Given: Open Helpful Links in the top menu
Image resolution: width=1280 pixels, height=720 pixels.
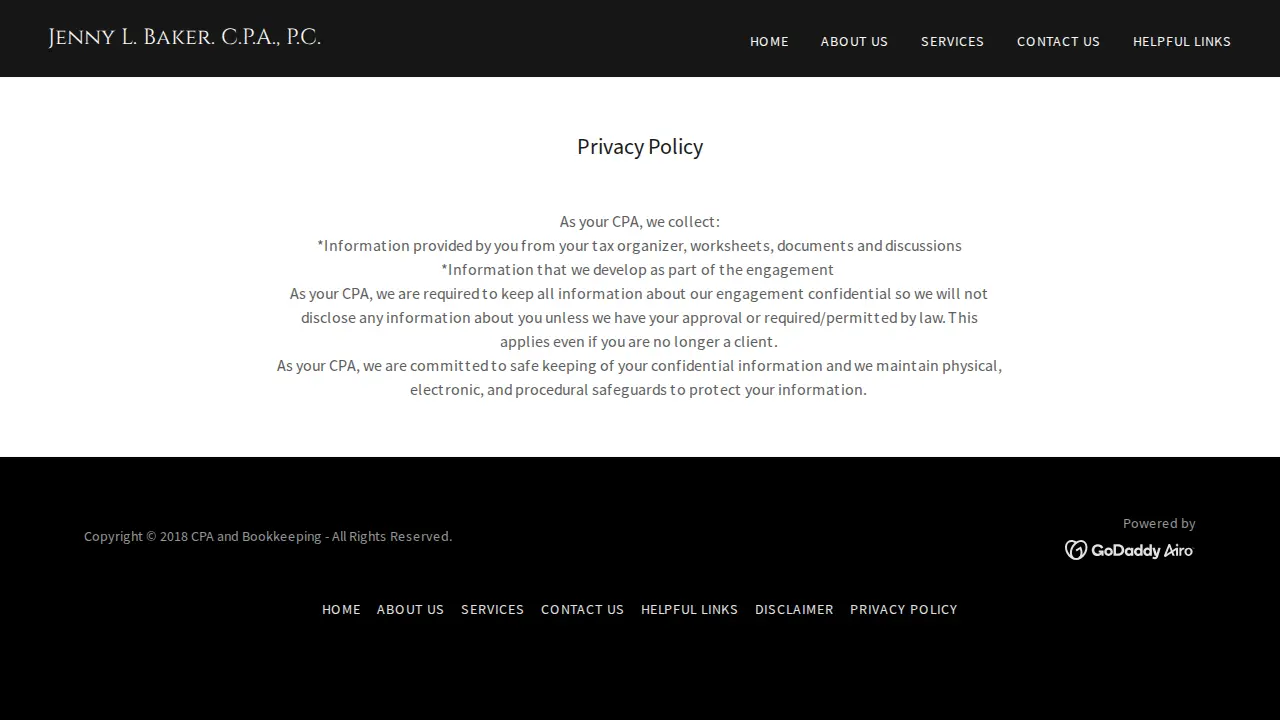Looking at the screenshot, I should 1182,41.
